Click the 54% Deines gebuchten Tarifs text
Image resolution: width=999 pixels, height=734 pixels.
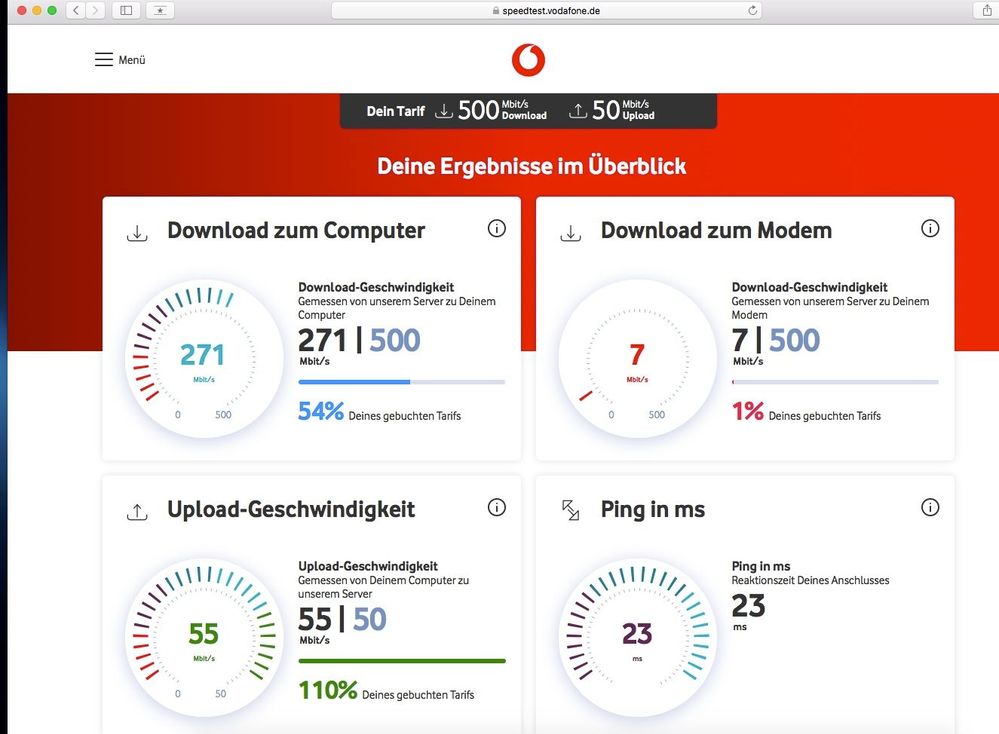[x=379, y=412]
